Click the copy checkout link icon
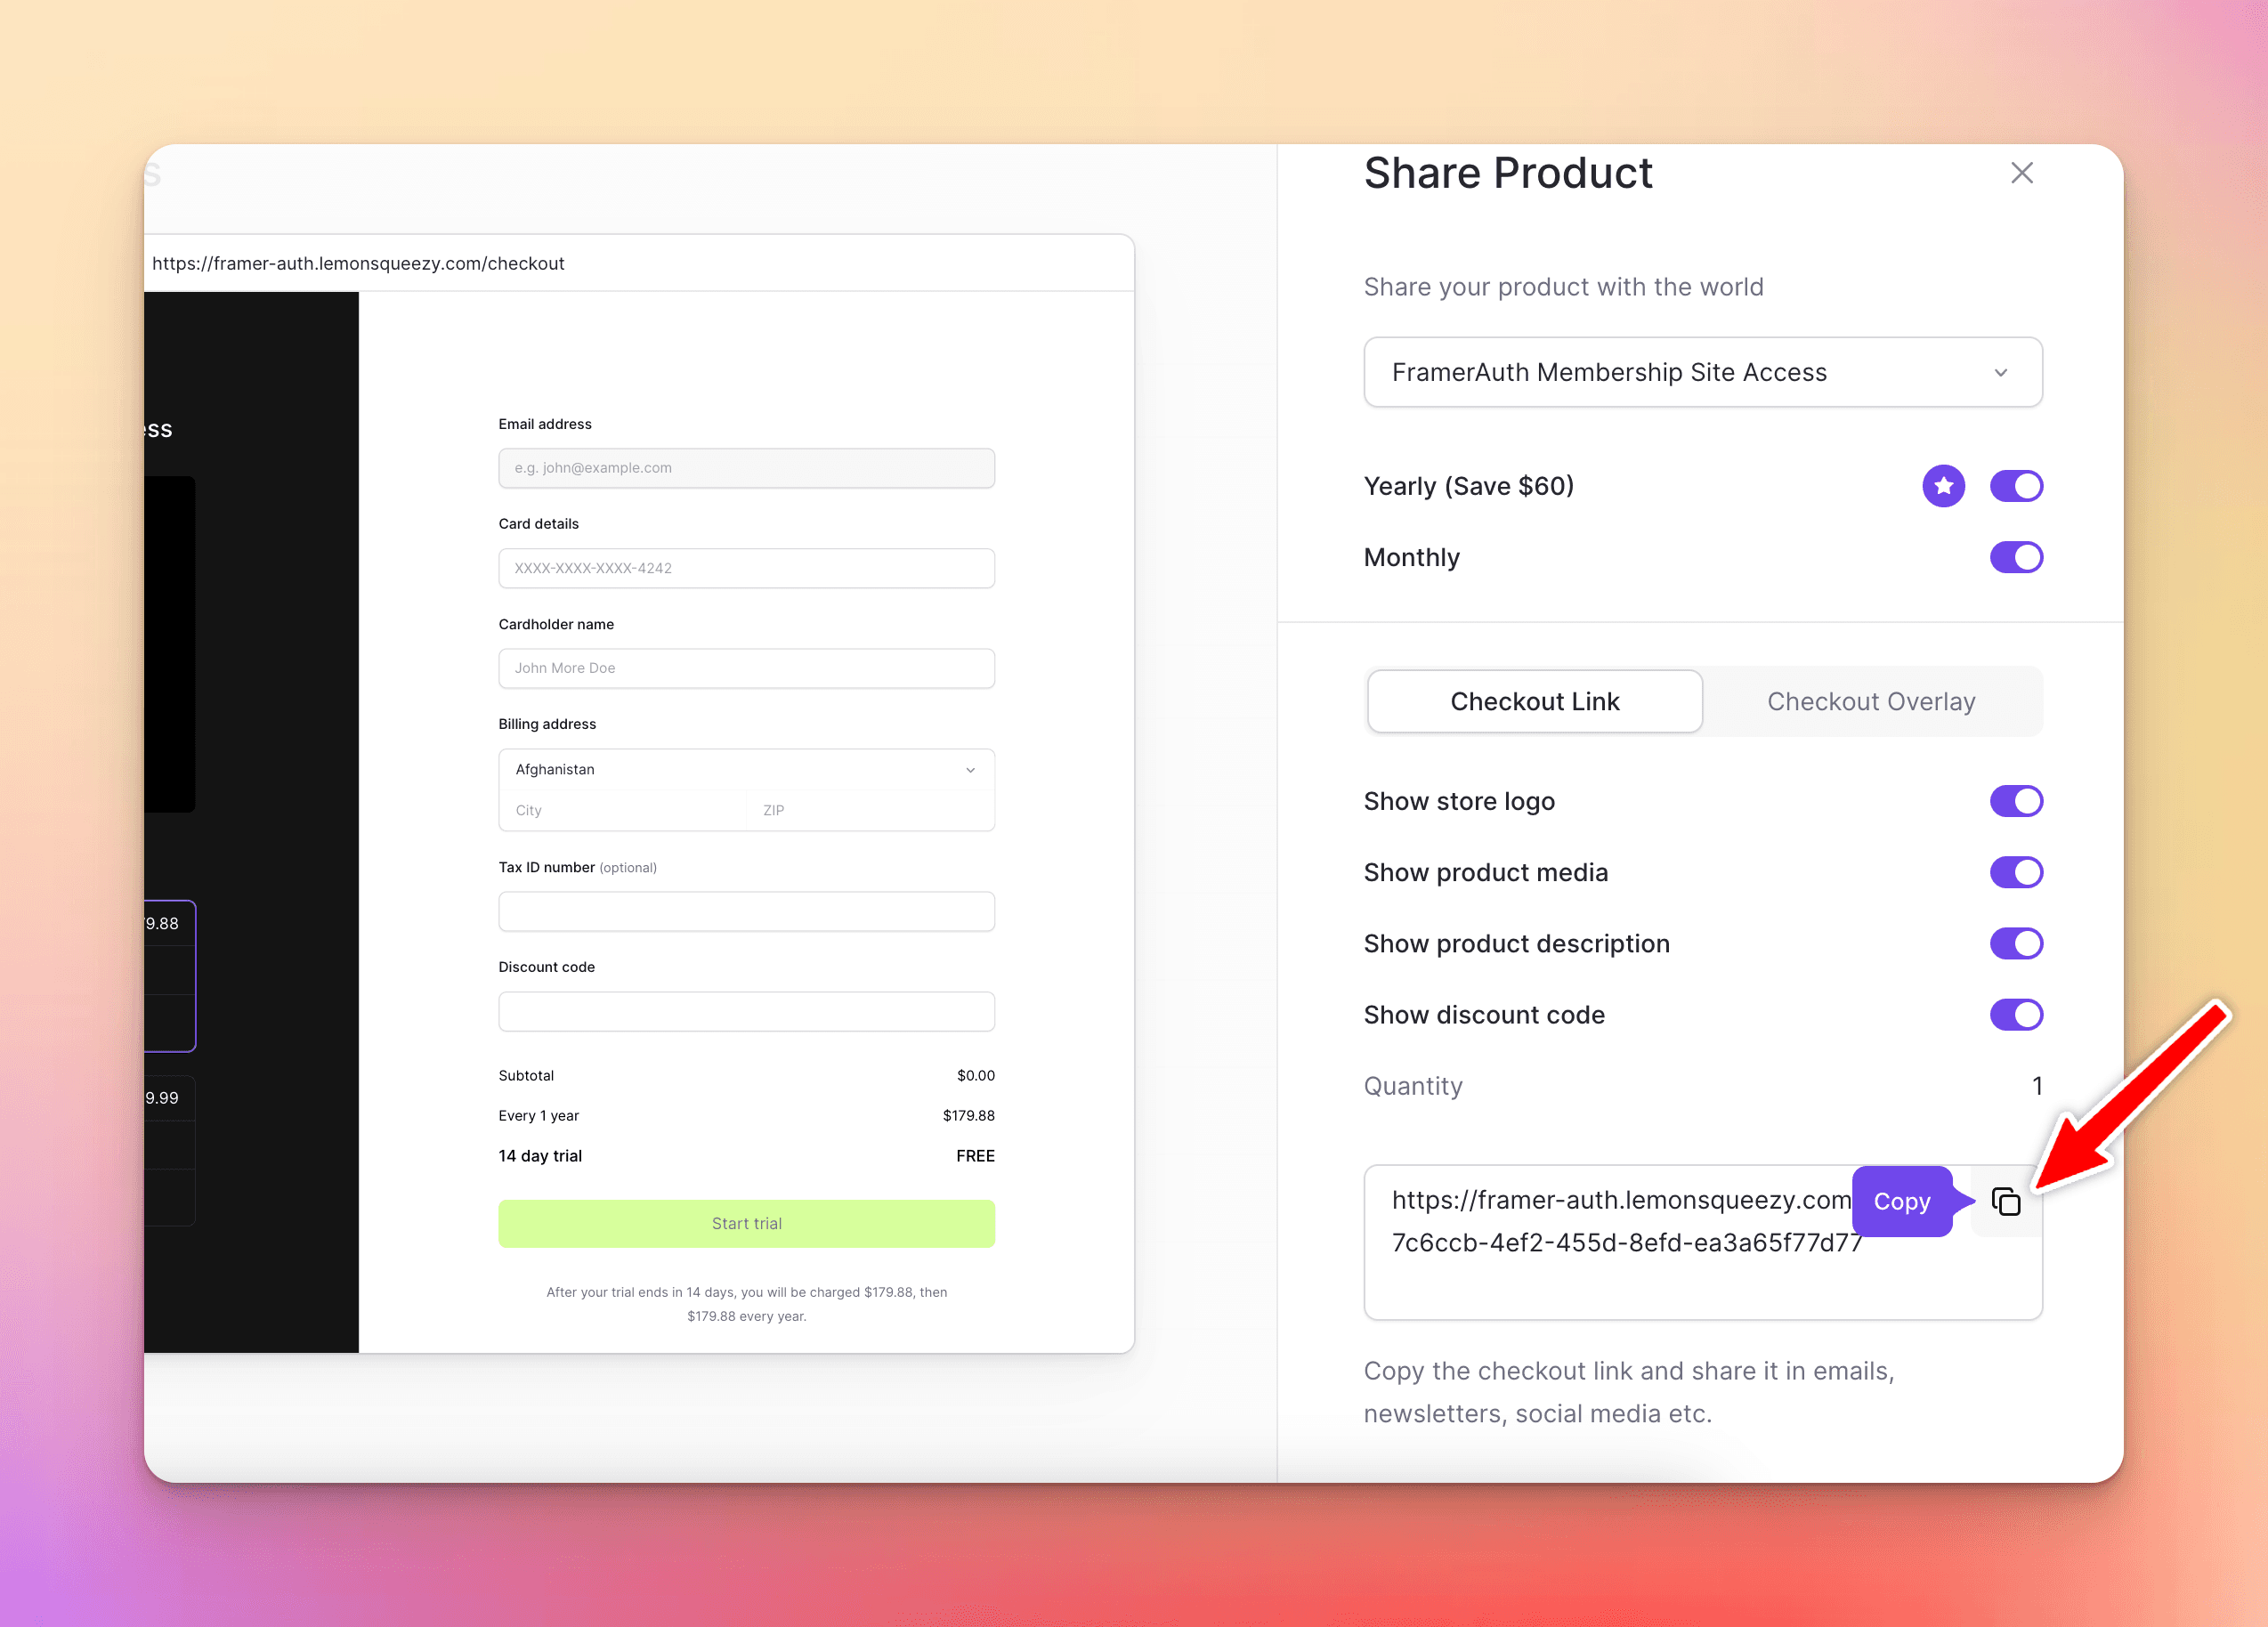 pos(2006,1201)
